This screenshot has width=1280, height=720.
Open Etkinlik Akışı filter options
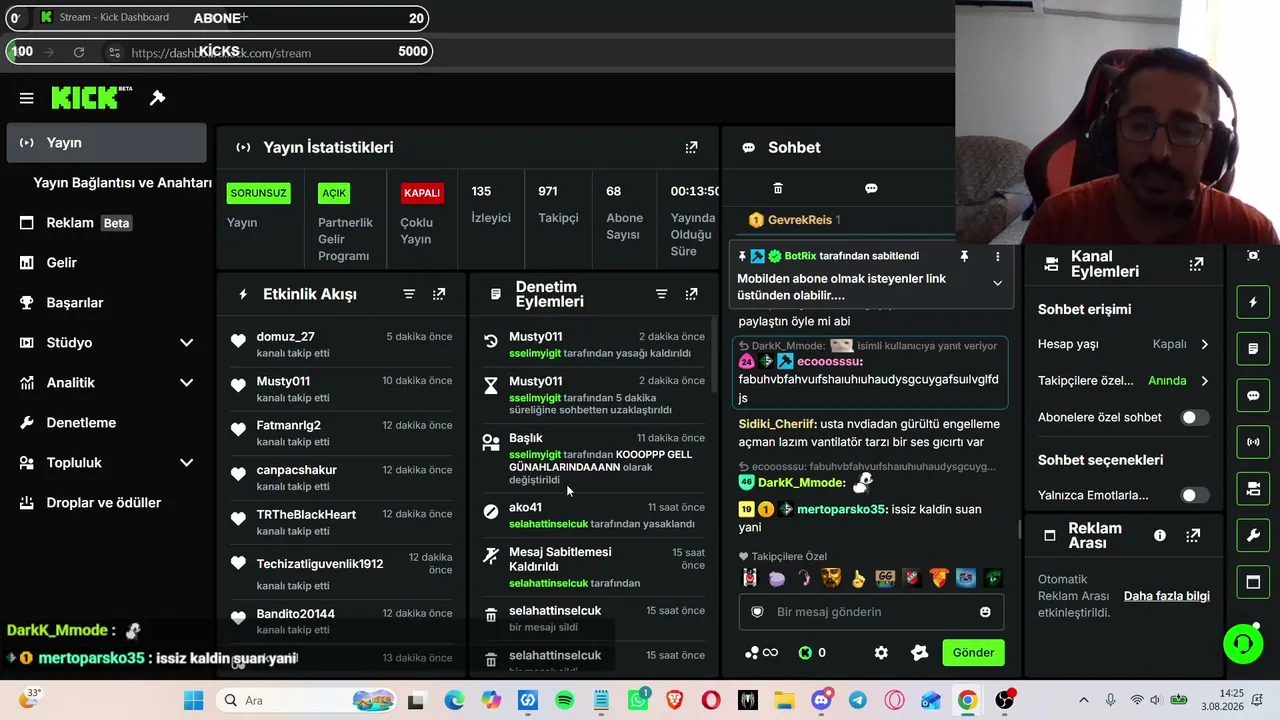pos(409,294)
